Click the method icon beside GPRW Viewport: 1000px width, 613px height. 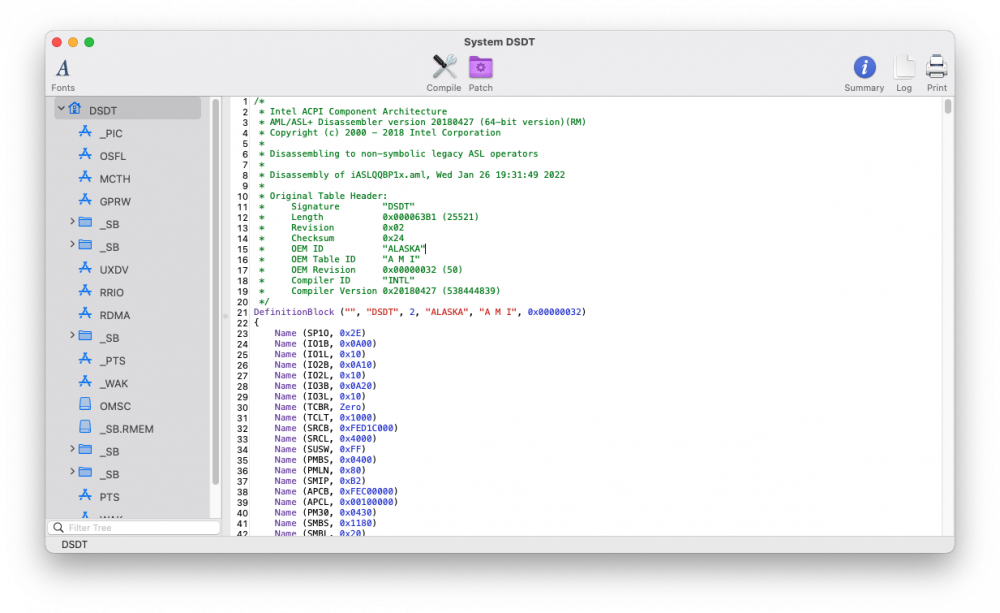[85, 200]
